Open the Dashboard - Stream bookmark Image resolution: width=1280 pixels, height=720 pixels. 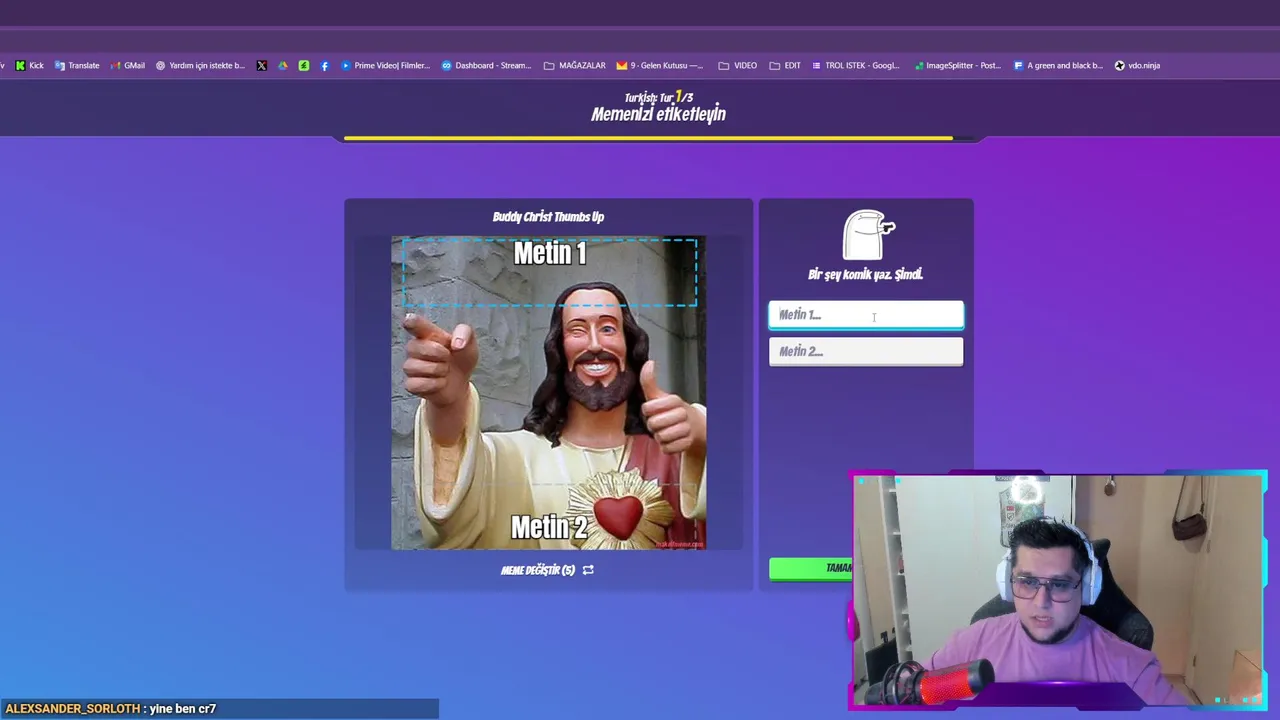(487, 65)
